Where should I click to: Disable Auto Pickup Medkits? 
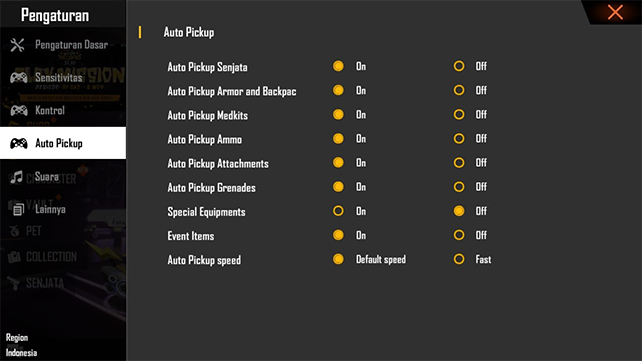(459, 114)
